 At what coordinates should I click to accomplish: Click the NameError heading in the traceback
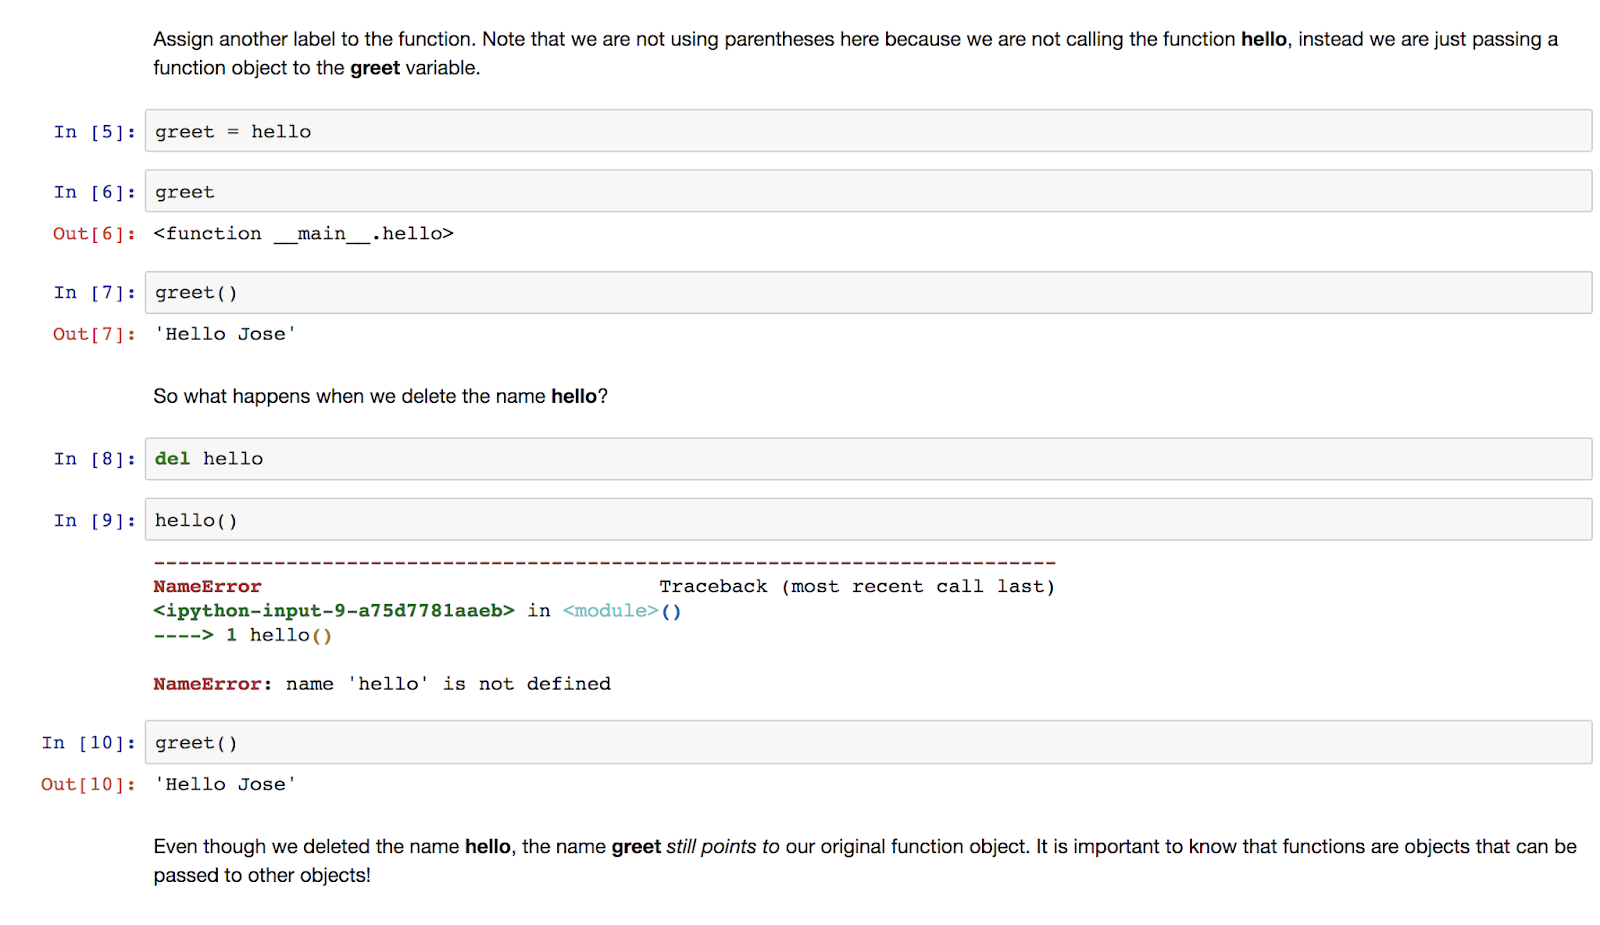[207, 586]
